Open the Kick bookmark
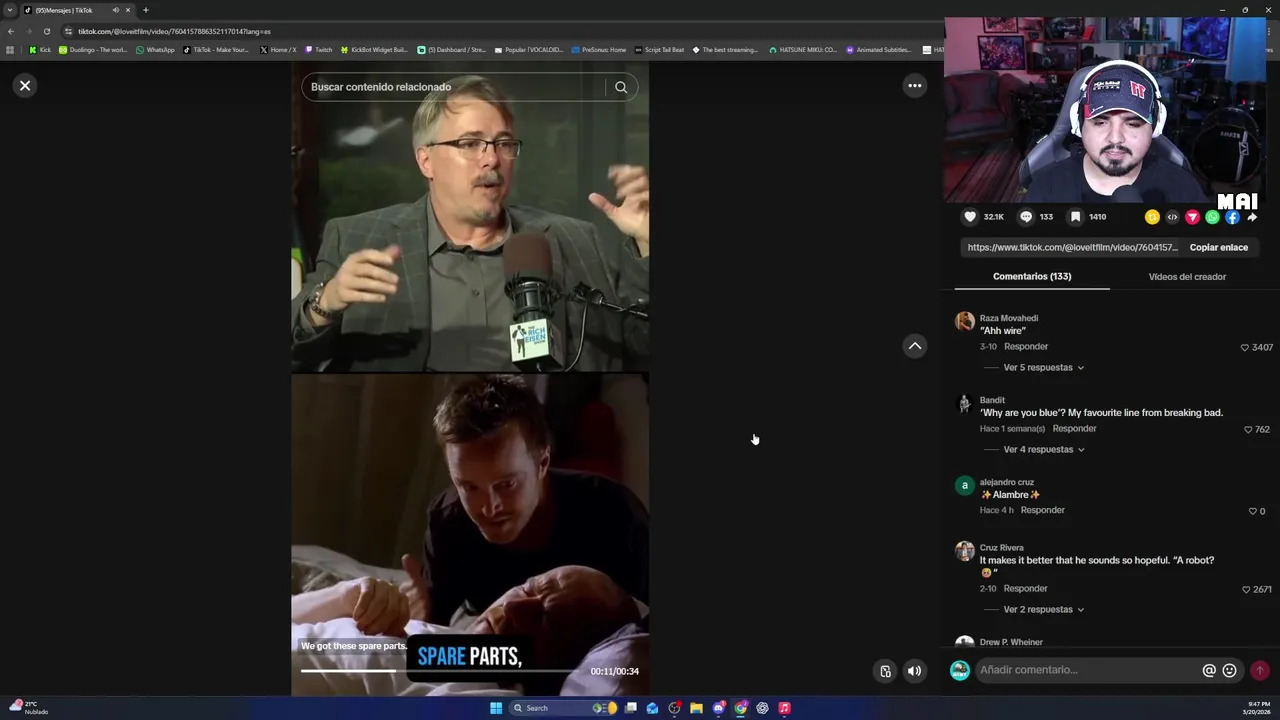 40,50
